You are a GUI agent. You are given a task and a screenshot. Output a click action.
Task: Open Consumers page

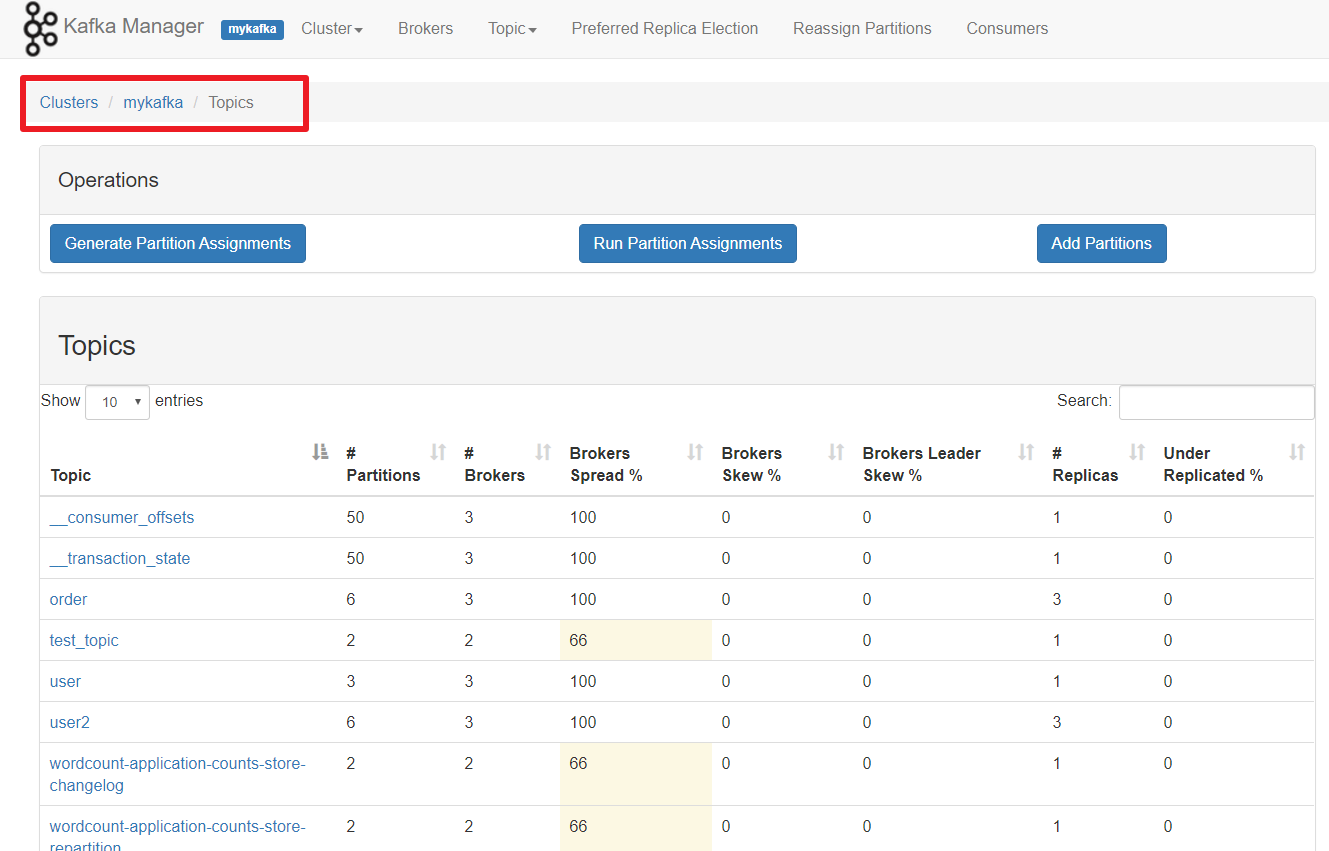(x=1007, y=29)
